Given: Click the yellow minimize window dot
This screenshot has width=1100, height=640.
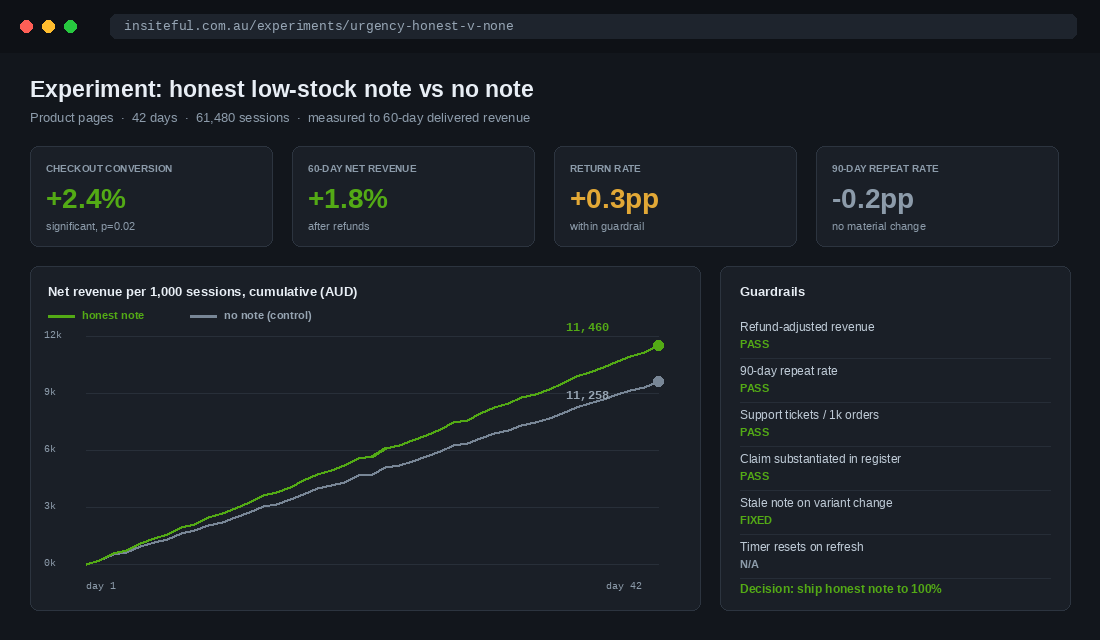Looking at the screenshot, I should click(48, 27).
